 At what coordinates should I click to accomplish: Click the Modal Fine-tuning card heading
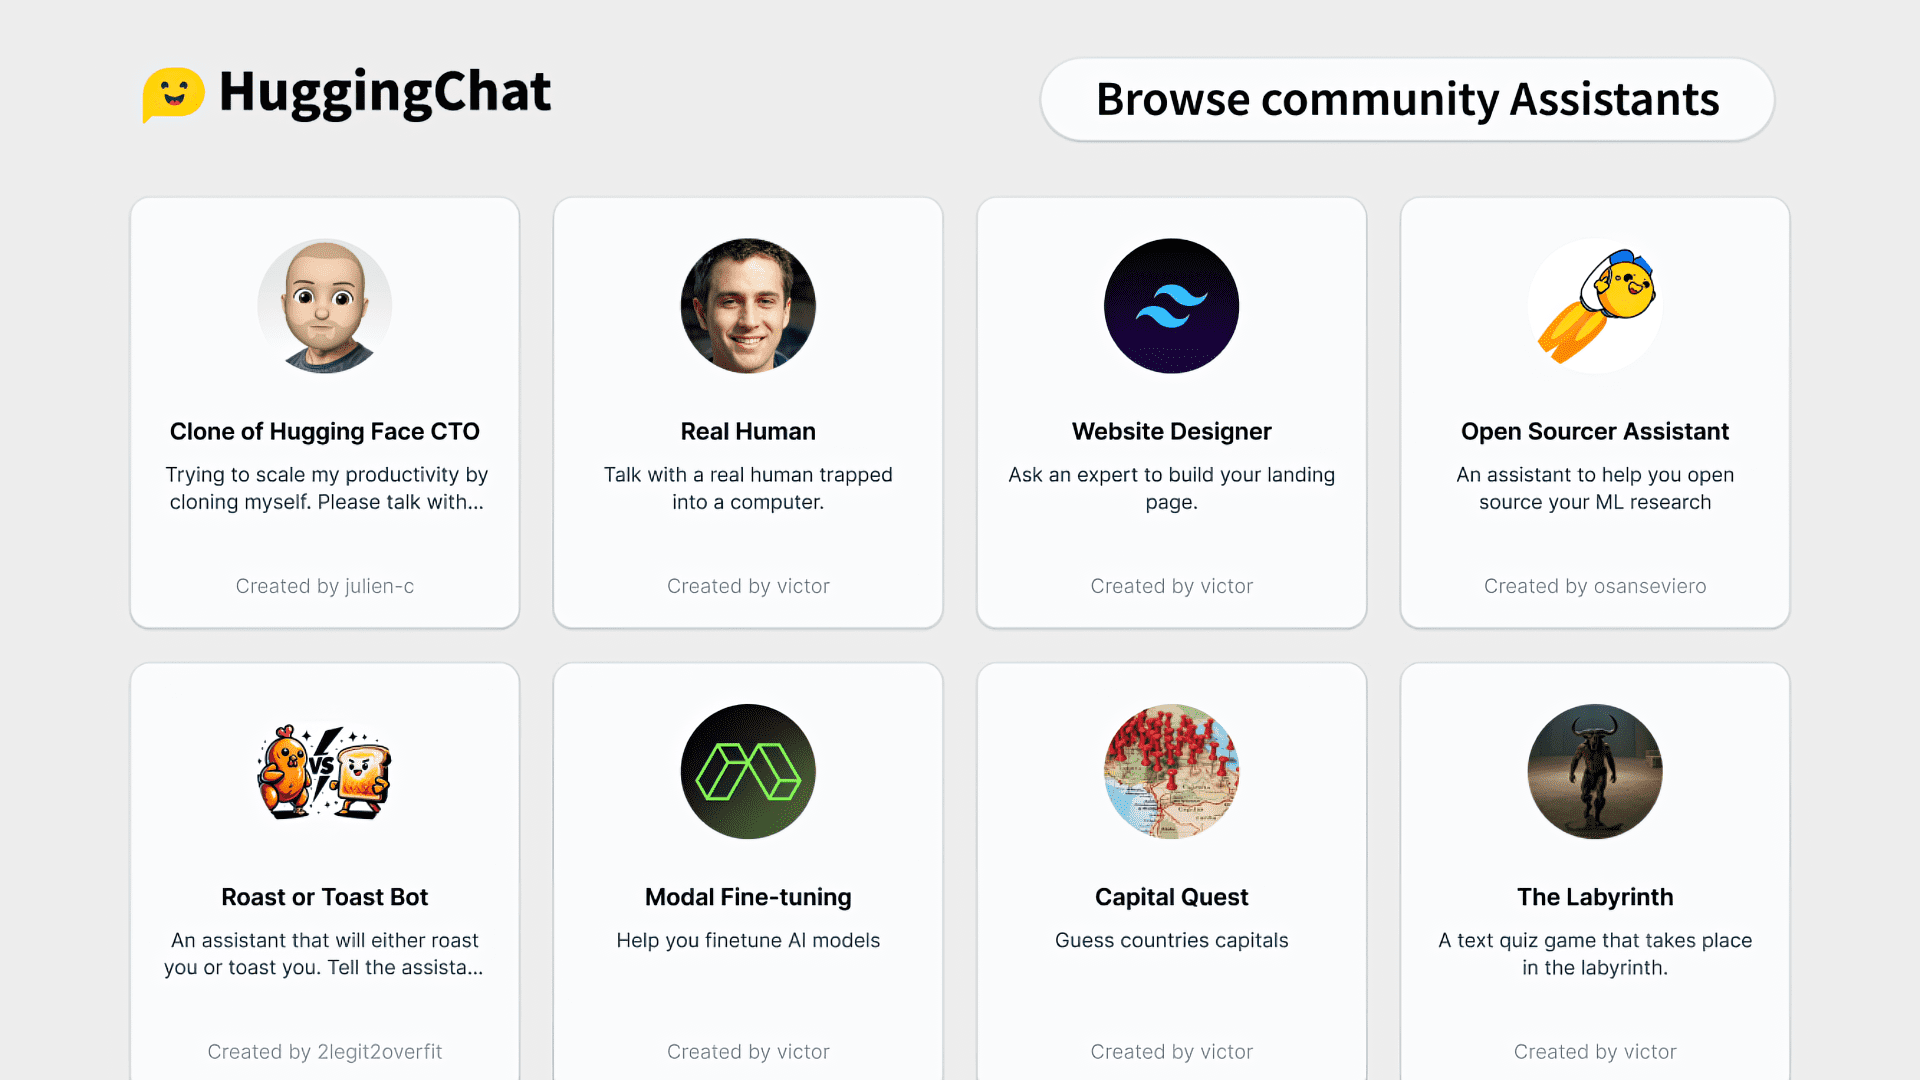click(x=748, y=897)
